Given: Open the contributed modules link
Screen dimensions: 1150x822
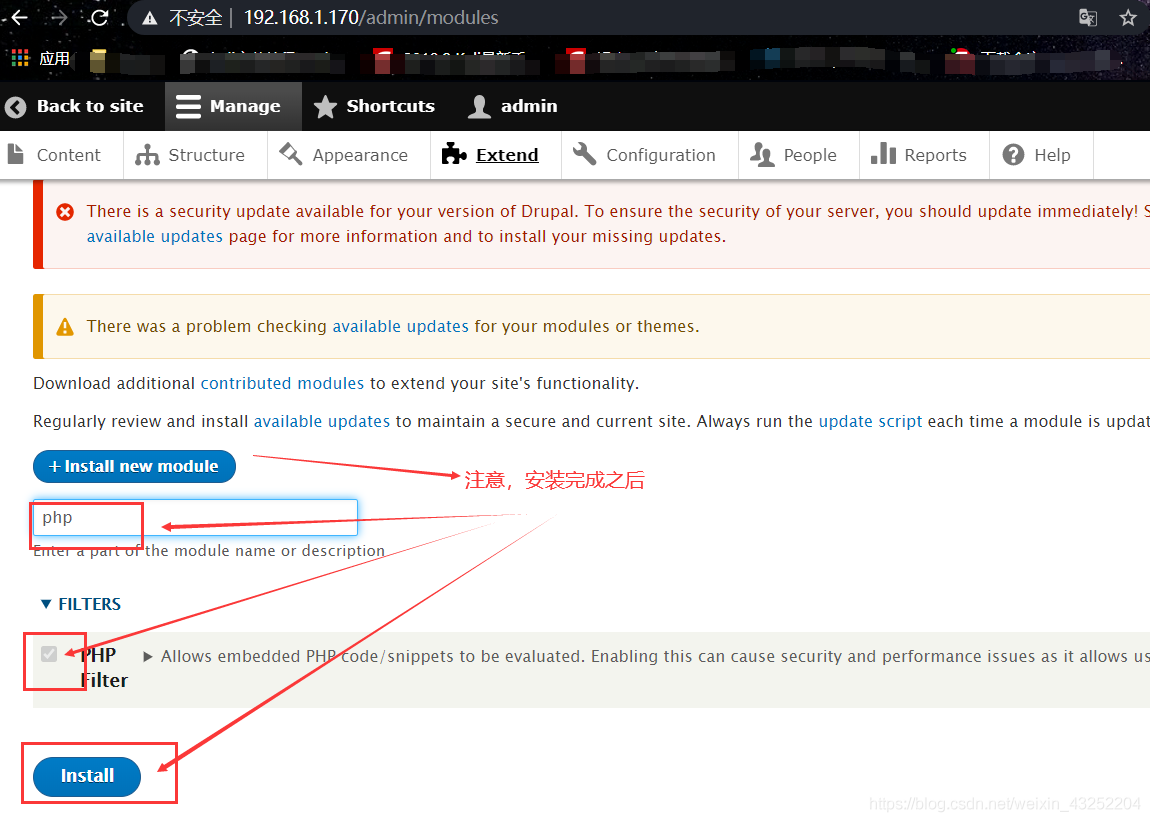Looking at the screenshot, I should (x=282, y=384).
